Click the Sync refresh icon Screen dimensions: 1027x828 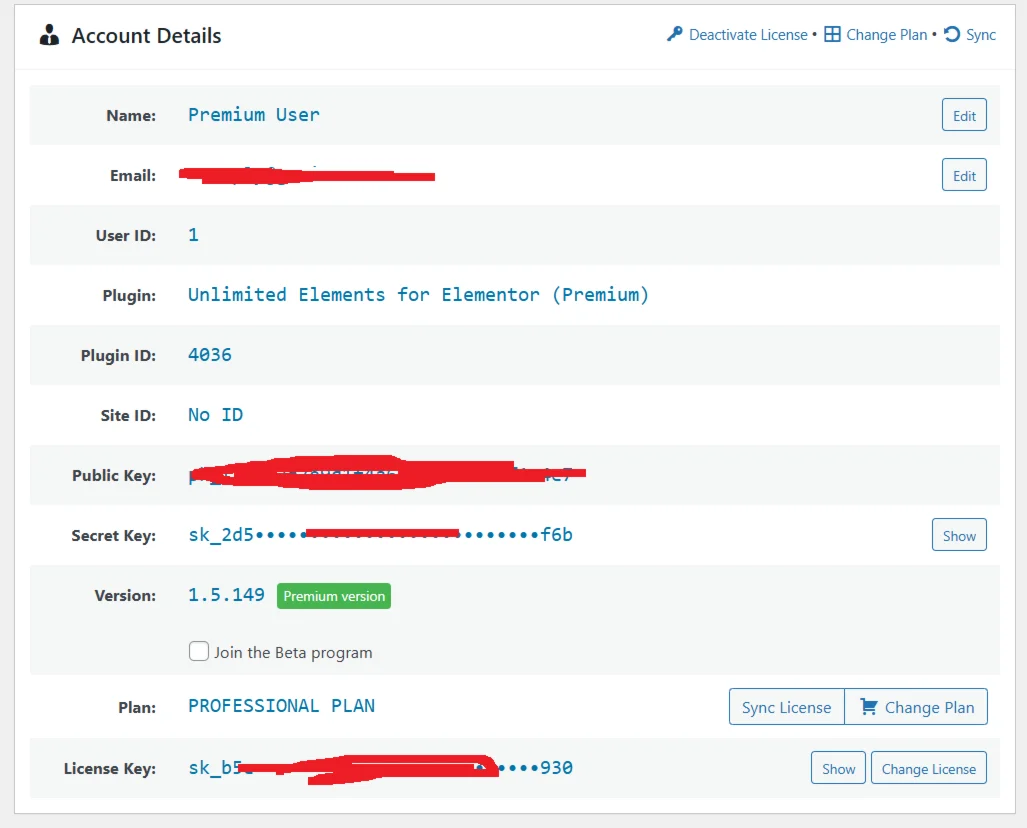952,34
